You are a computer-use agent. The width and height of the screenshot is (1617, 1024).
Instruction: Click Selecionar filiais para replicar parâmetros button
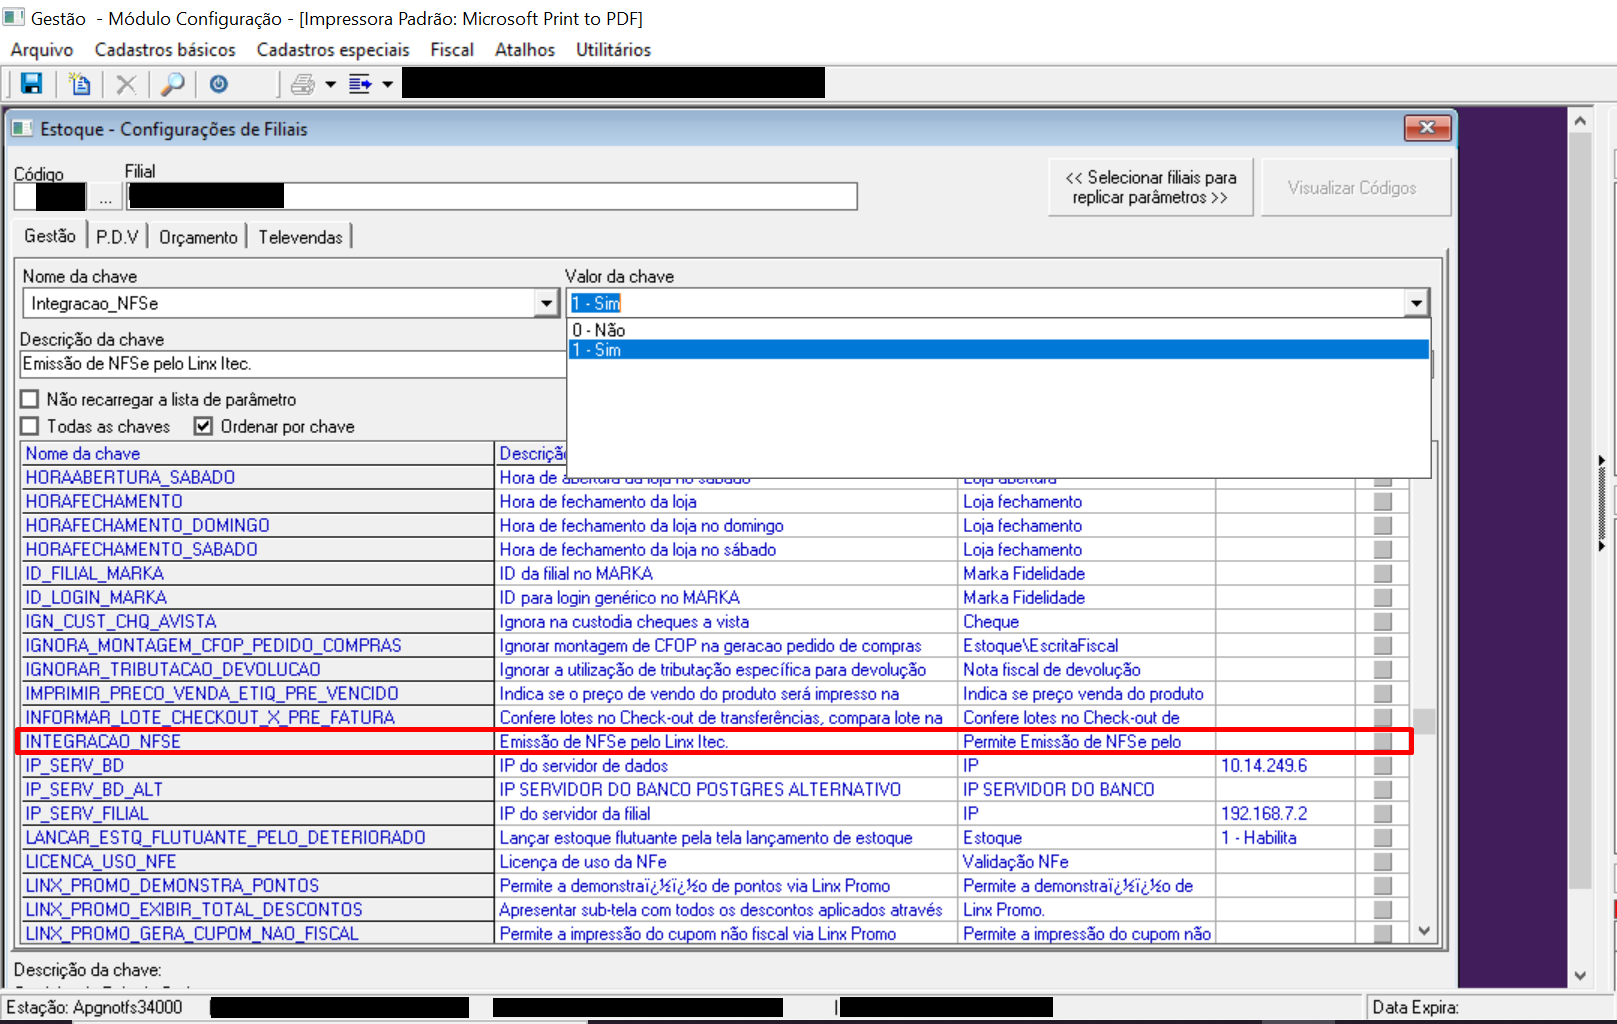click(x=1150, y=187)
